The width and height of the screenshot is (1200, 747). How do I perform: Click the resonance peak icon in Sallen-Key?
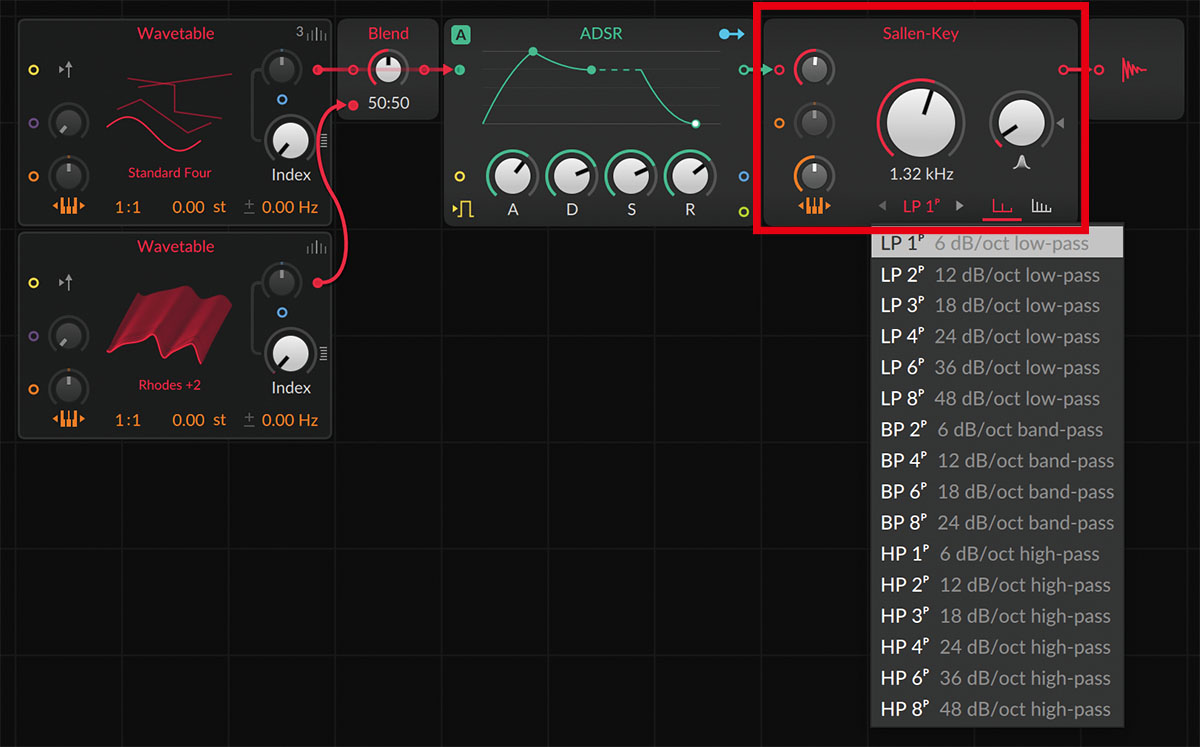click(x=1021, y=163)
